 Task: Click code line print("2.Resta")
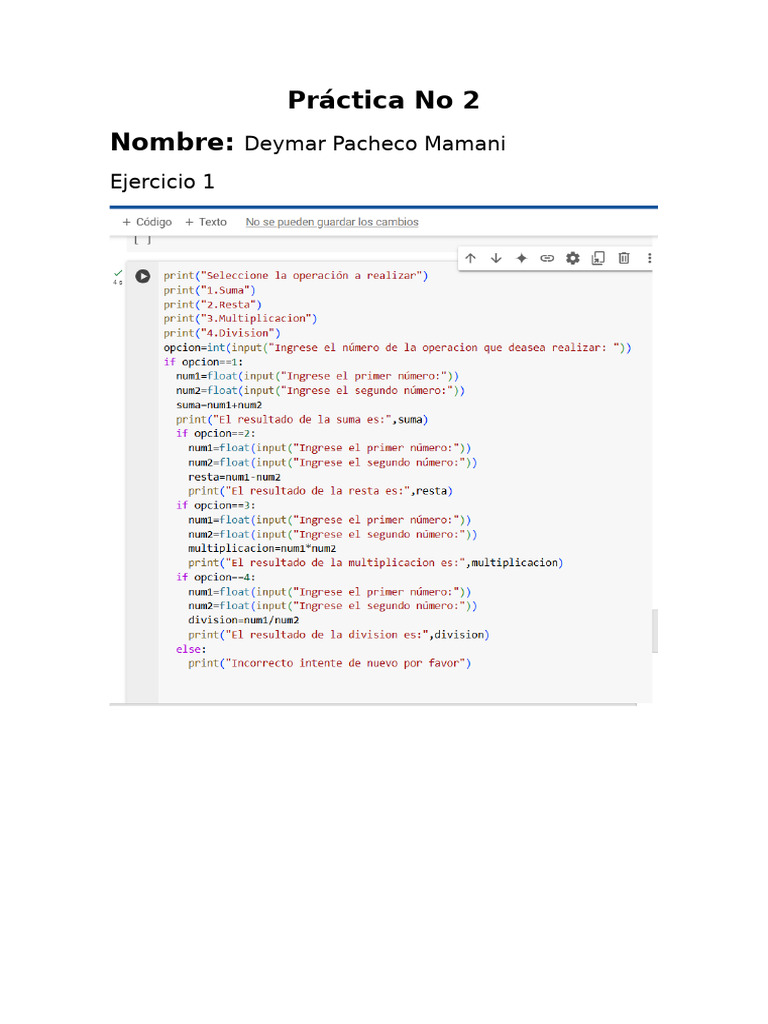212,304
